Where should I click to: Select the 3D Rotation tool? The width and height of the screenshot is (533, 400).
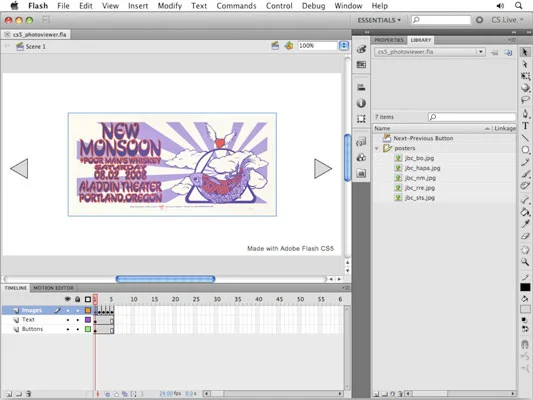[x=525, y=88]
